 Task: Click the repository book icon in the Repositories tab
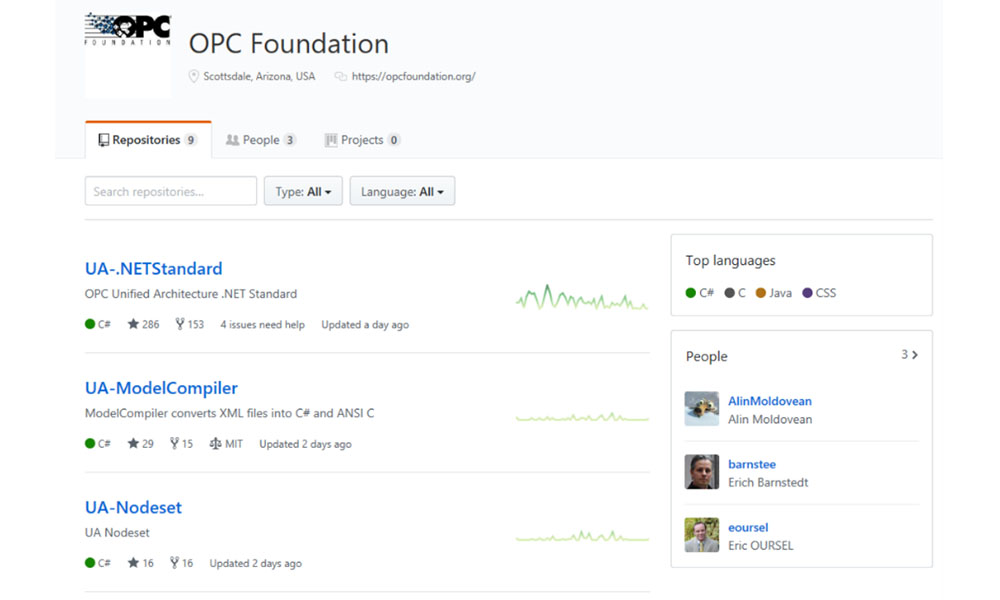point(103,140)
